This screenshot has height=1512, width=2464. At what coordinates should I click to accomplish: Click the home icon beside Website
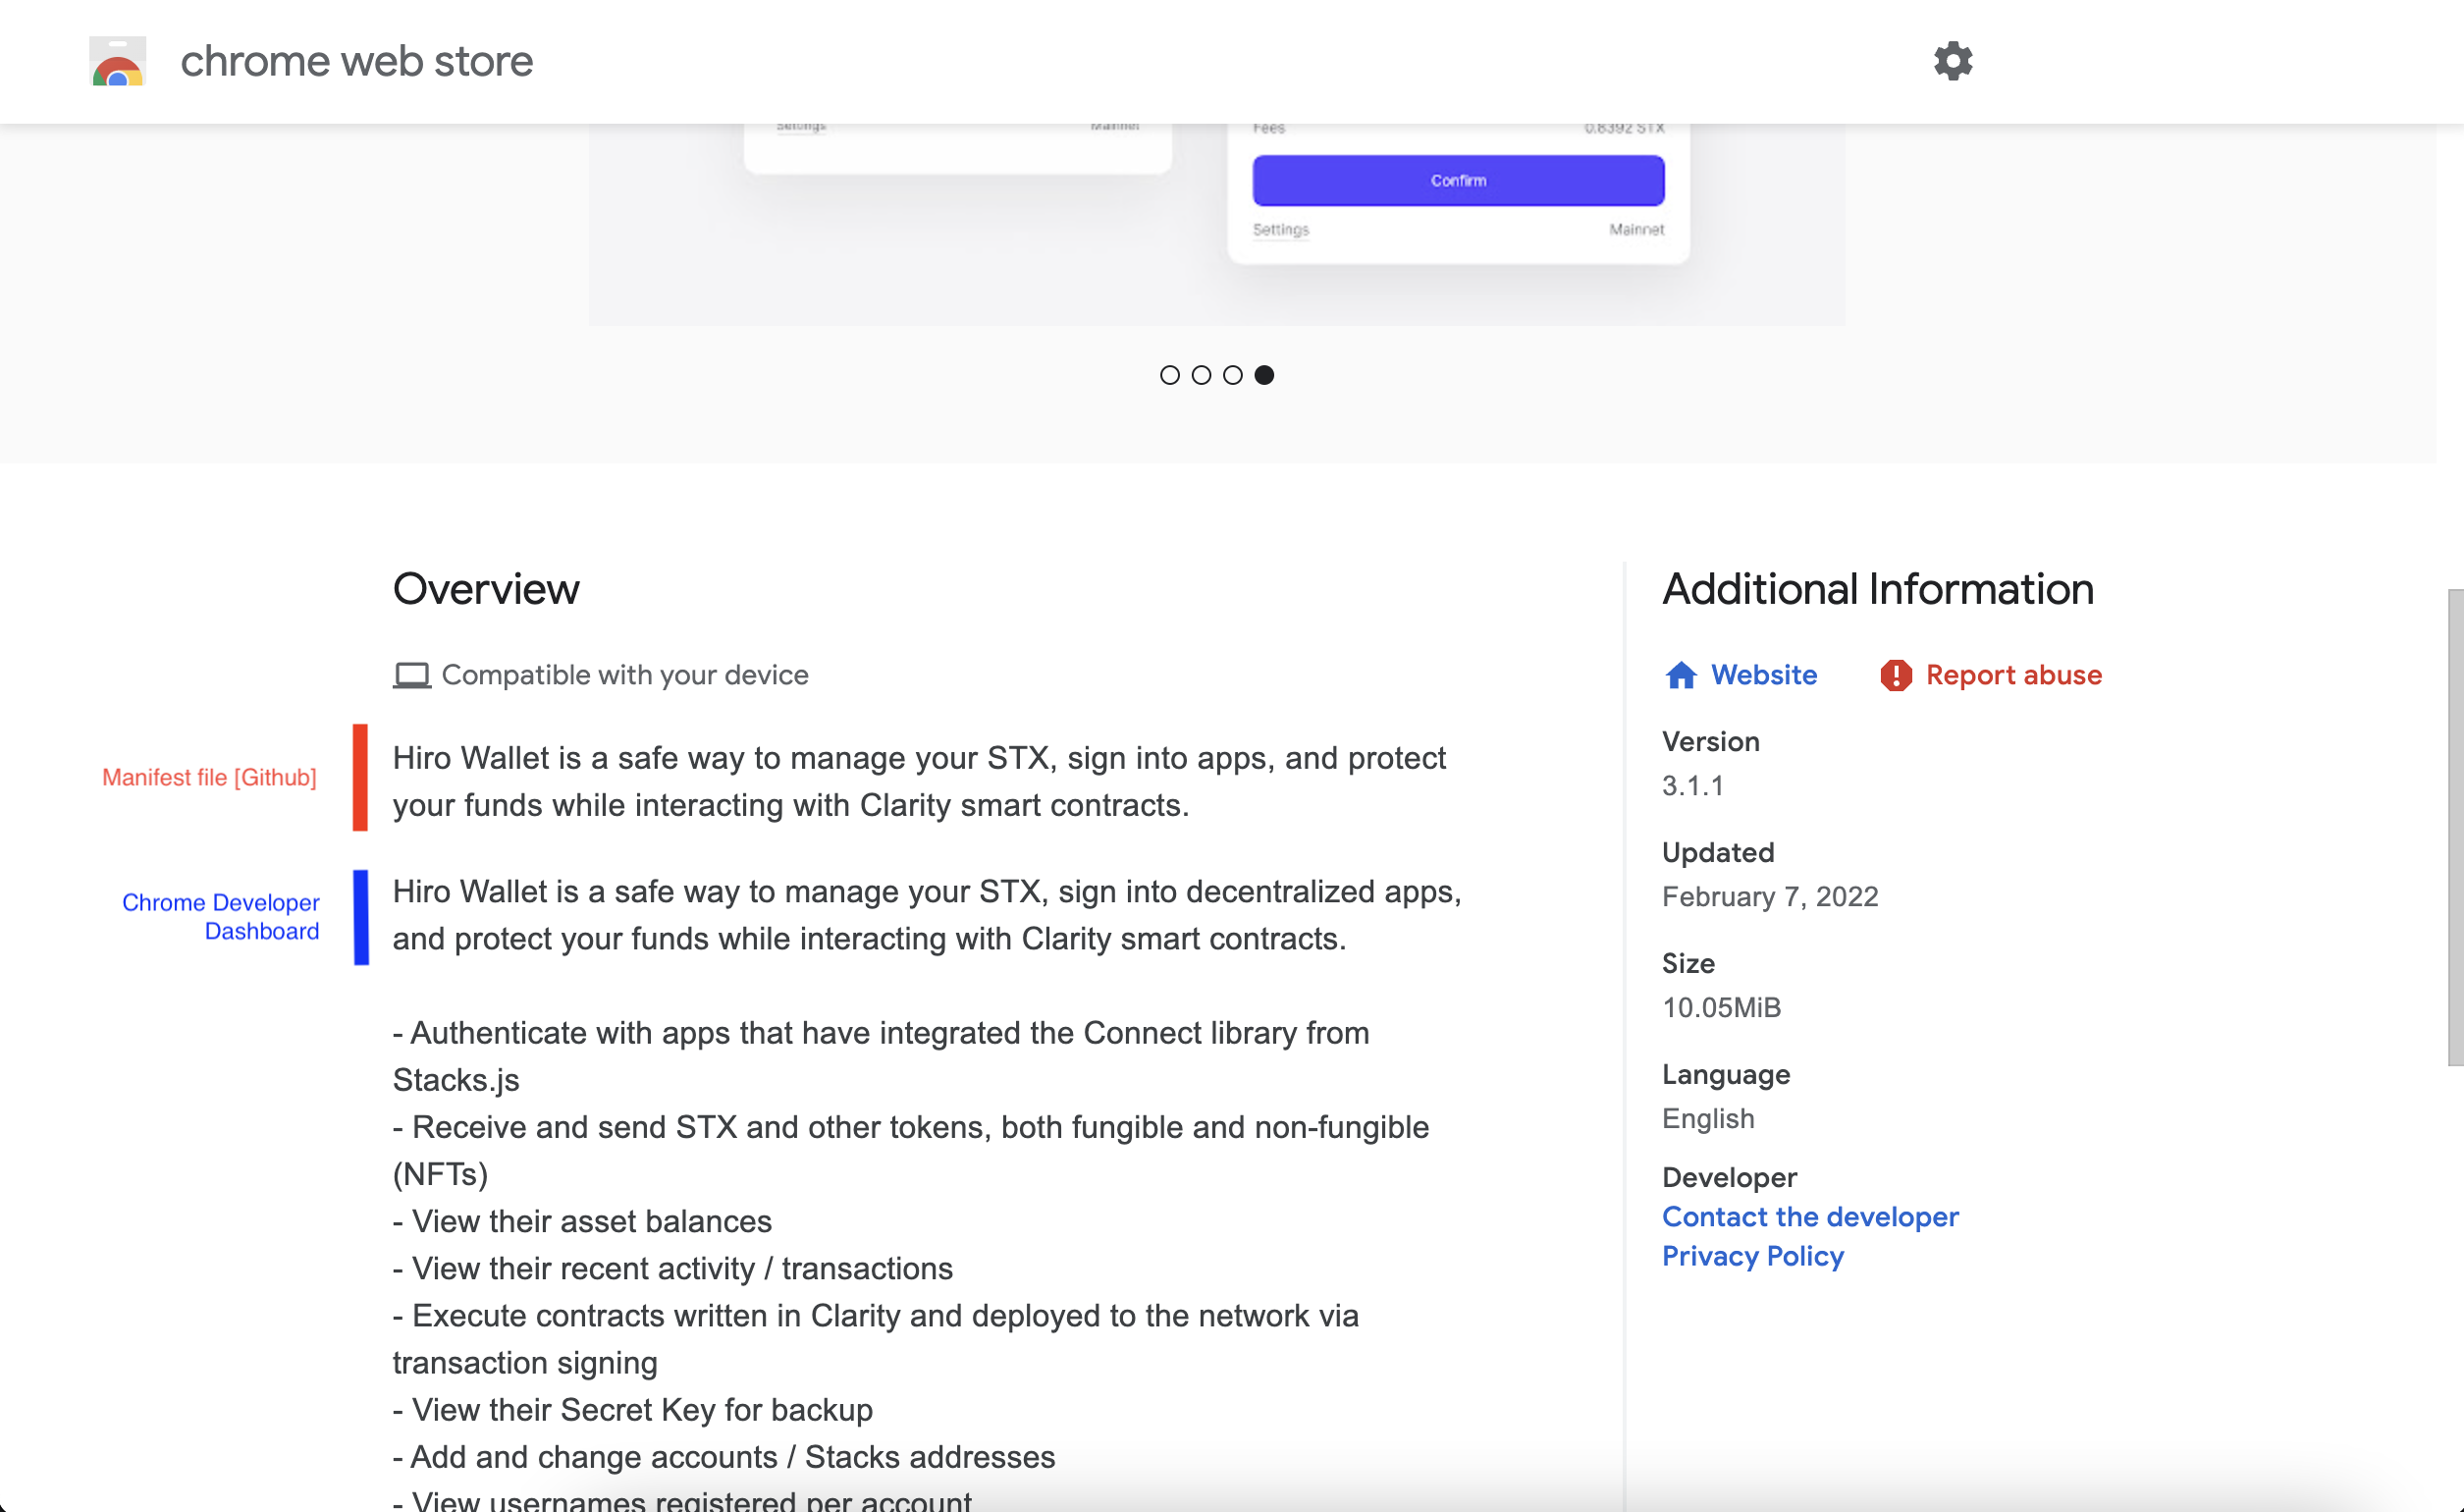point(1681,675)
